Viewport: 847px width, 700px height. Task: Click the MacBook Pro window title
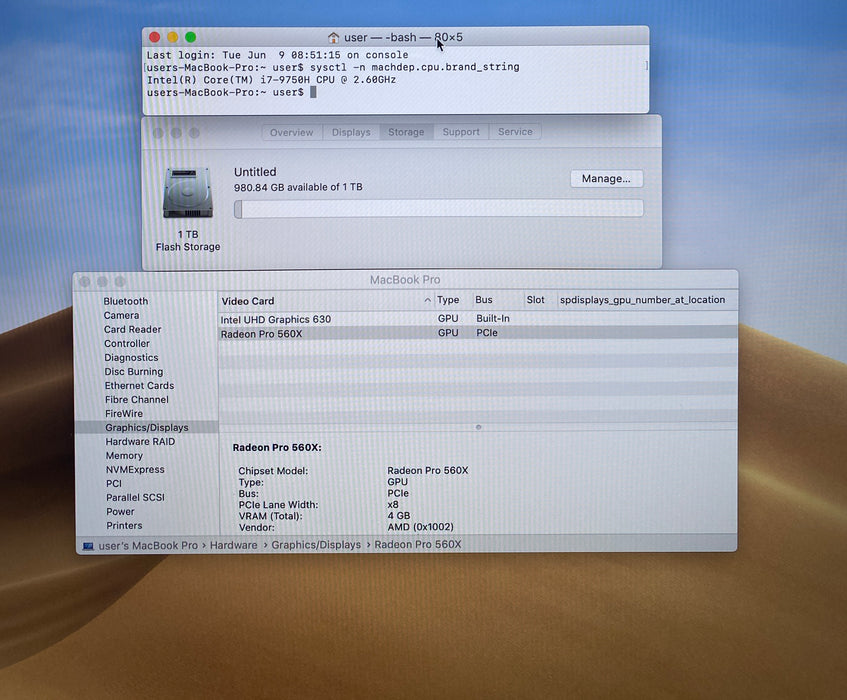(405, 280)
